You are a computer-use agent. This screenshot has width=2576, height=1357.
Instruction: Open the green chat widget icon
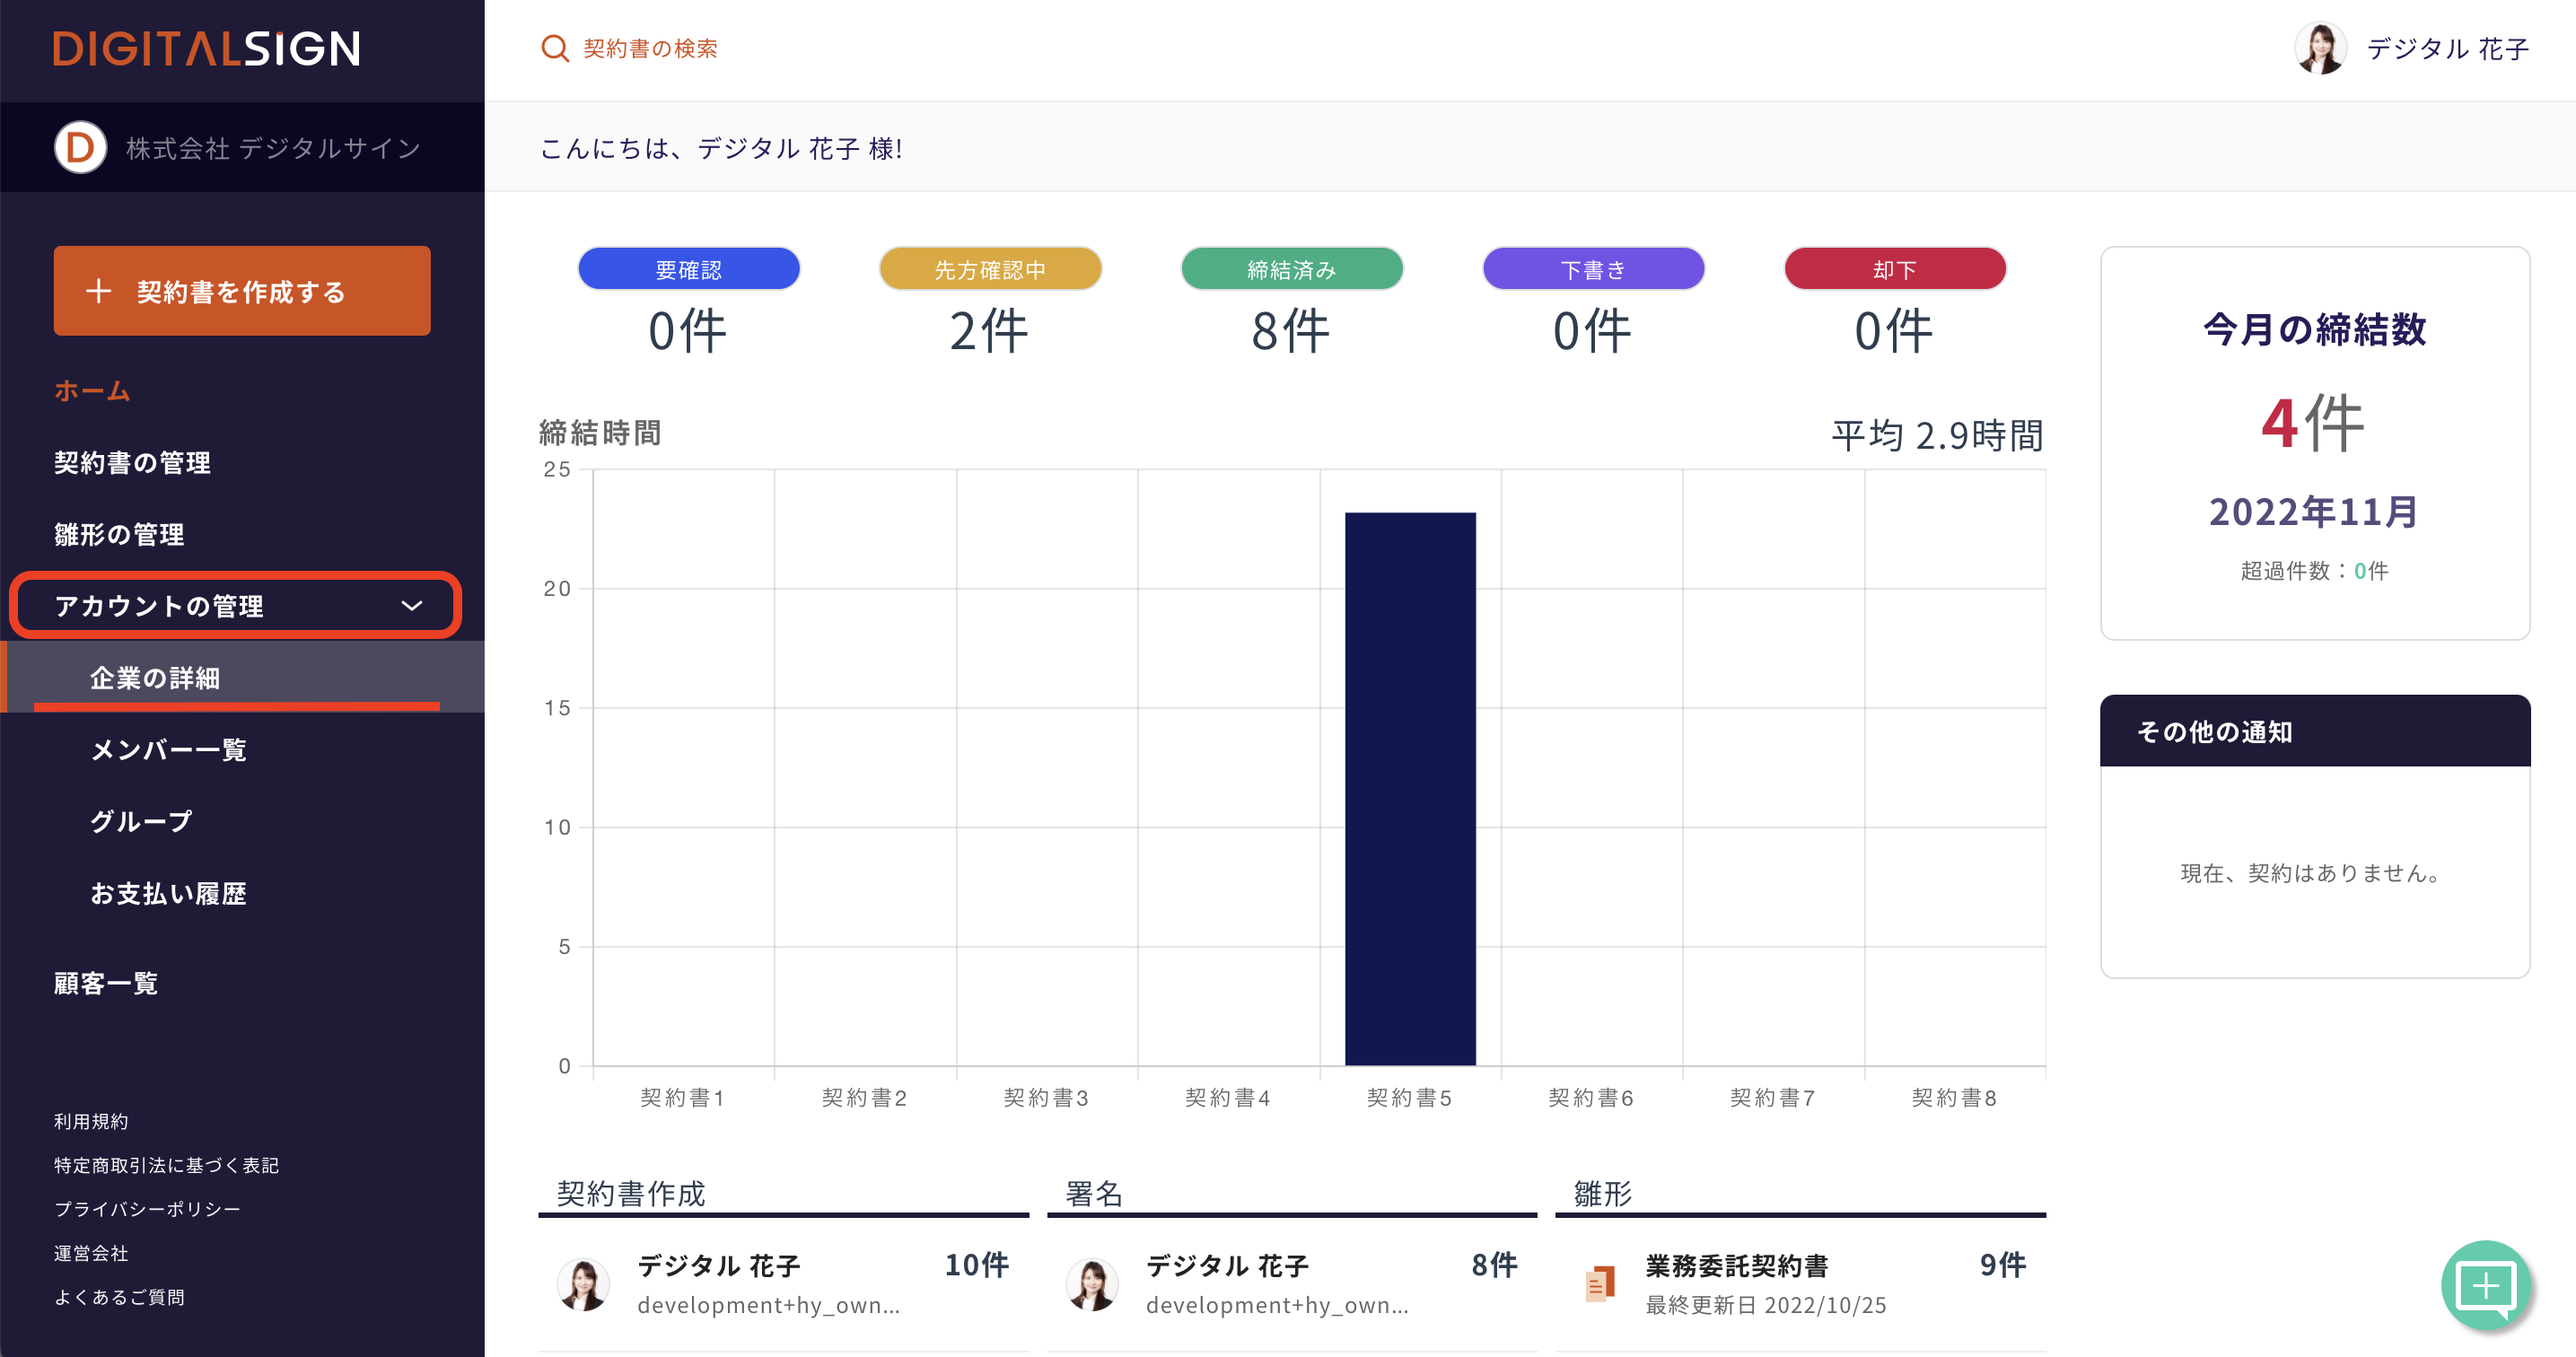[2485, 1285]
